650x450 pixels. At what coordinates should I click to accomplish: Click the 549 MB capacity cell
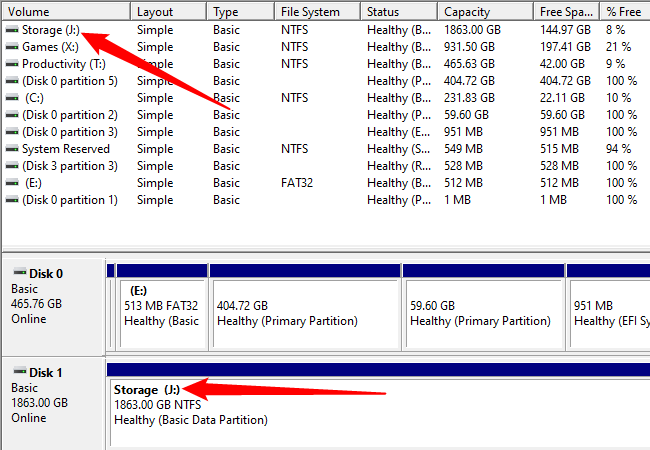pos(463,149)
